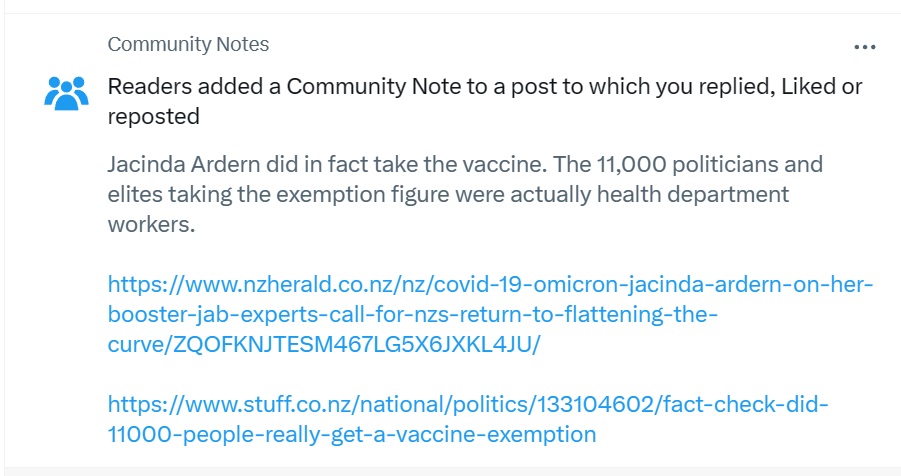901x476 pixels.
Task: Click the "booster-jab-experts-call" line of the Herald link
Action: point(410,315)
